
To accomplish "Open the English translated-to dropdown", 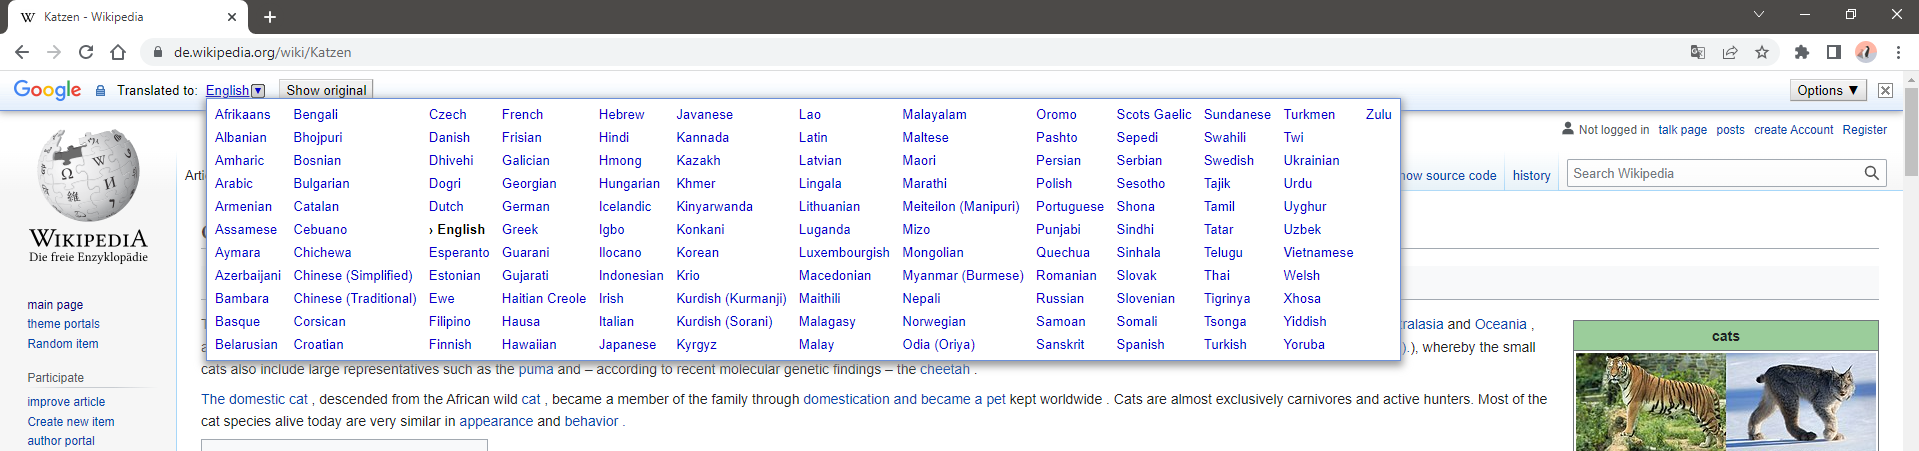I will click(x=235, y=90).
